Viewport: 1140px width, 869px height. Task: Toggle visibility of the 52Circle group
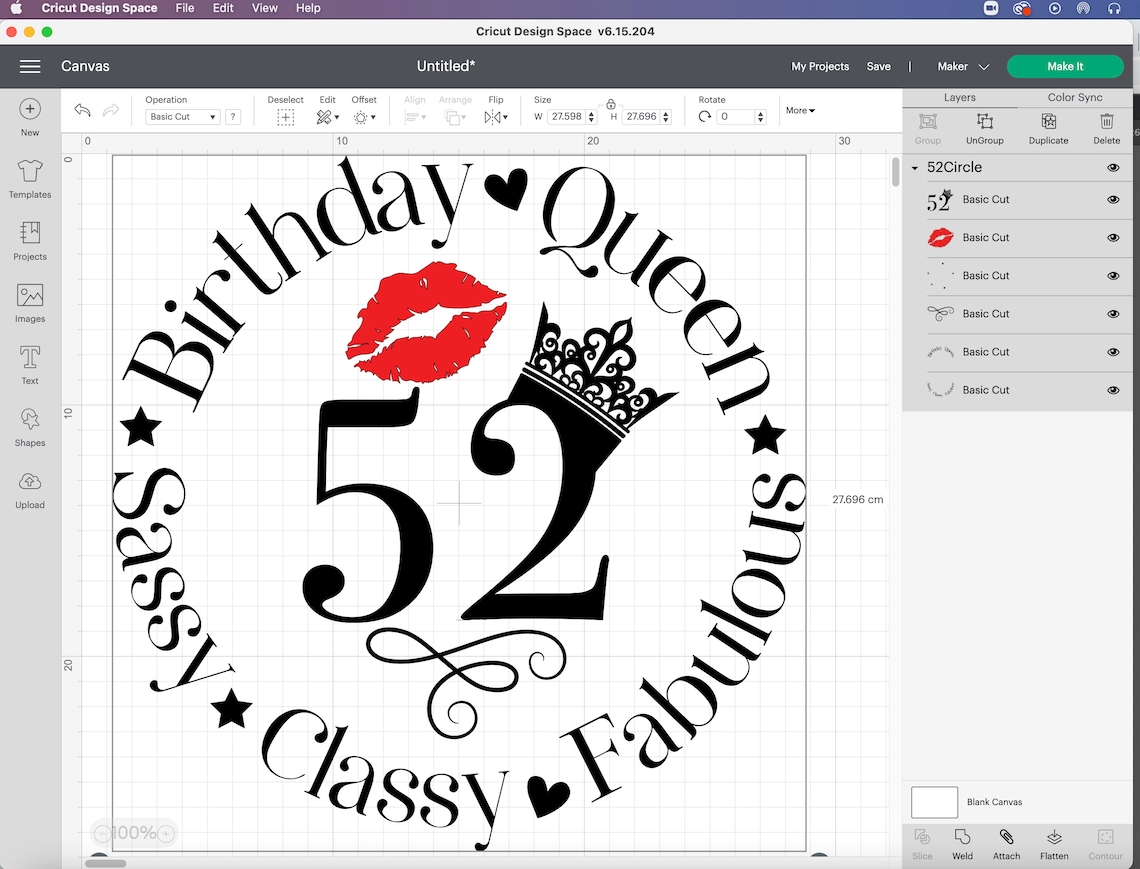pos(1113,167)
